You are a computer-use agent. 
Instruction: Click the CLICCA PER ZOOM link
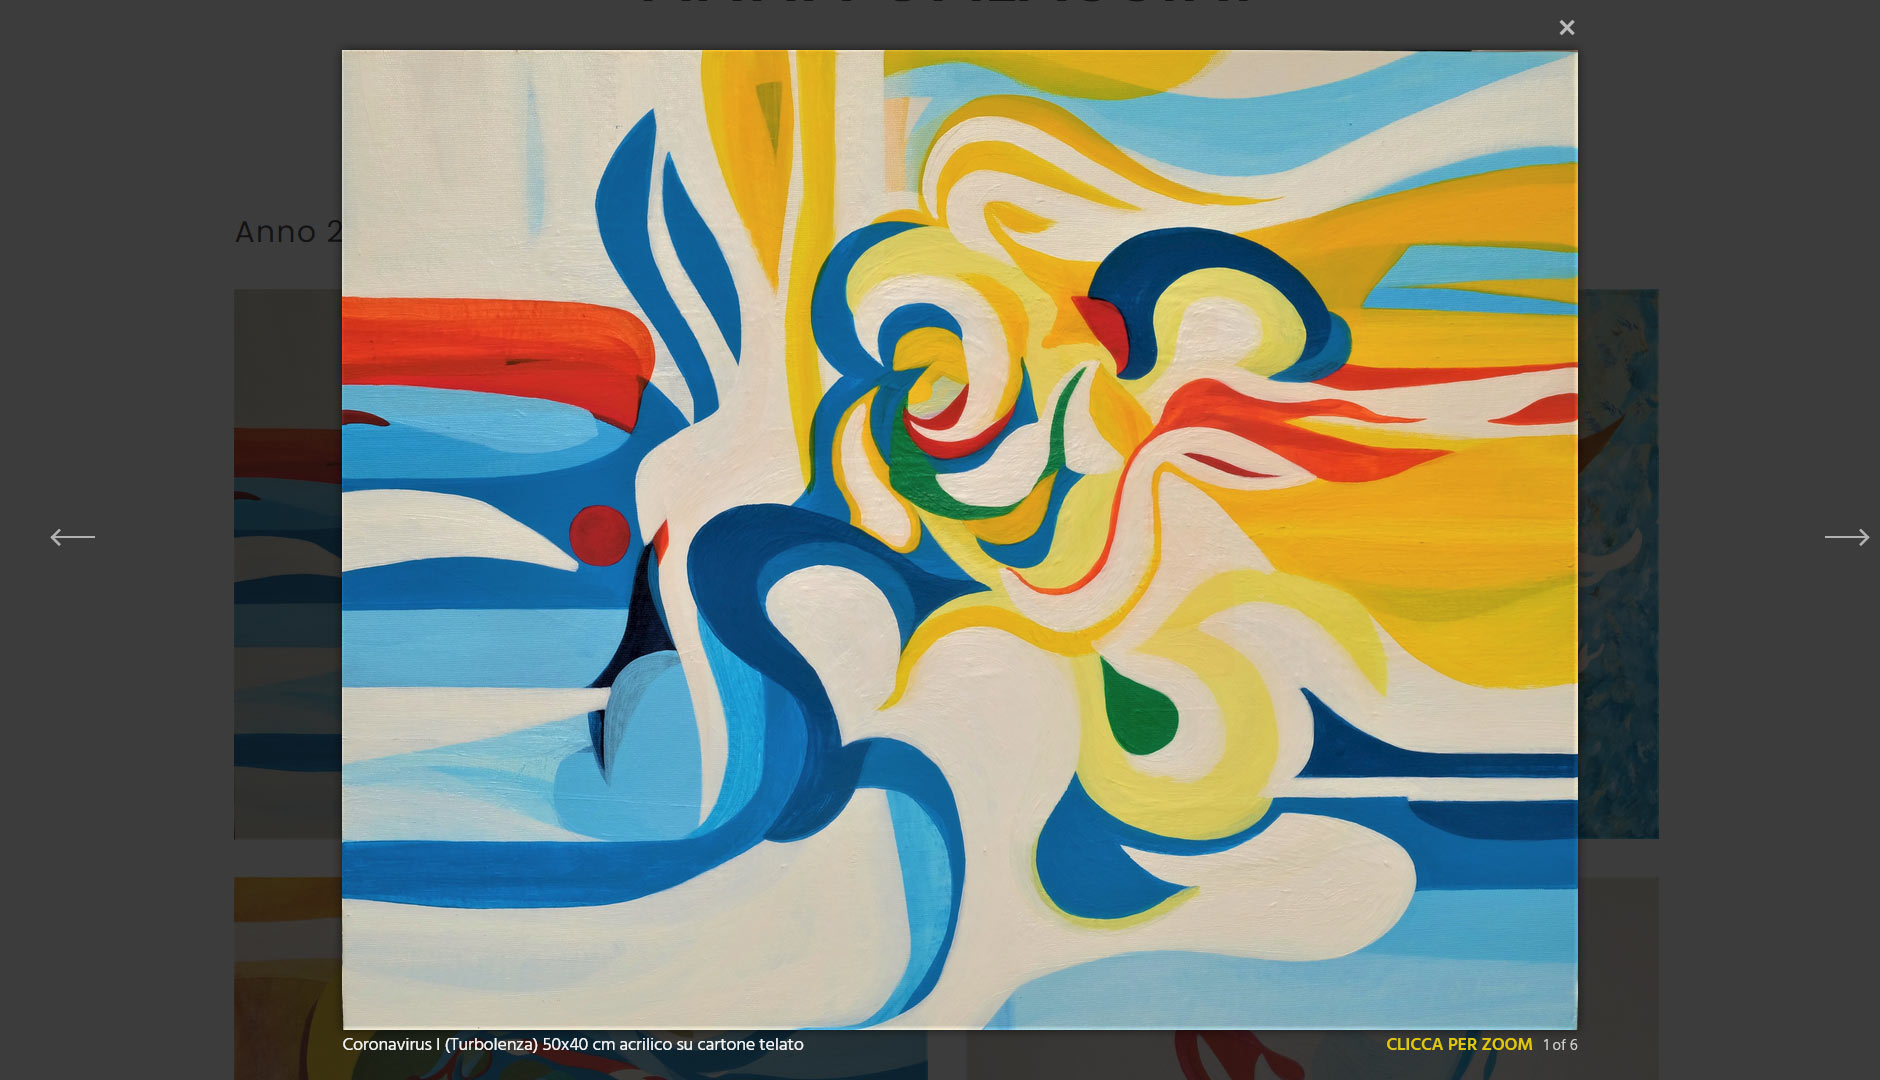pyautogui.click(x=1459, y=1044)
